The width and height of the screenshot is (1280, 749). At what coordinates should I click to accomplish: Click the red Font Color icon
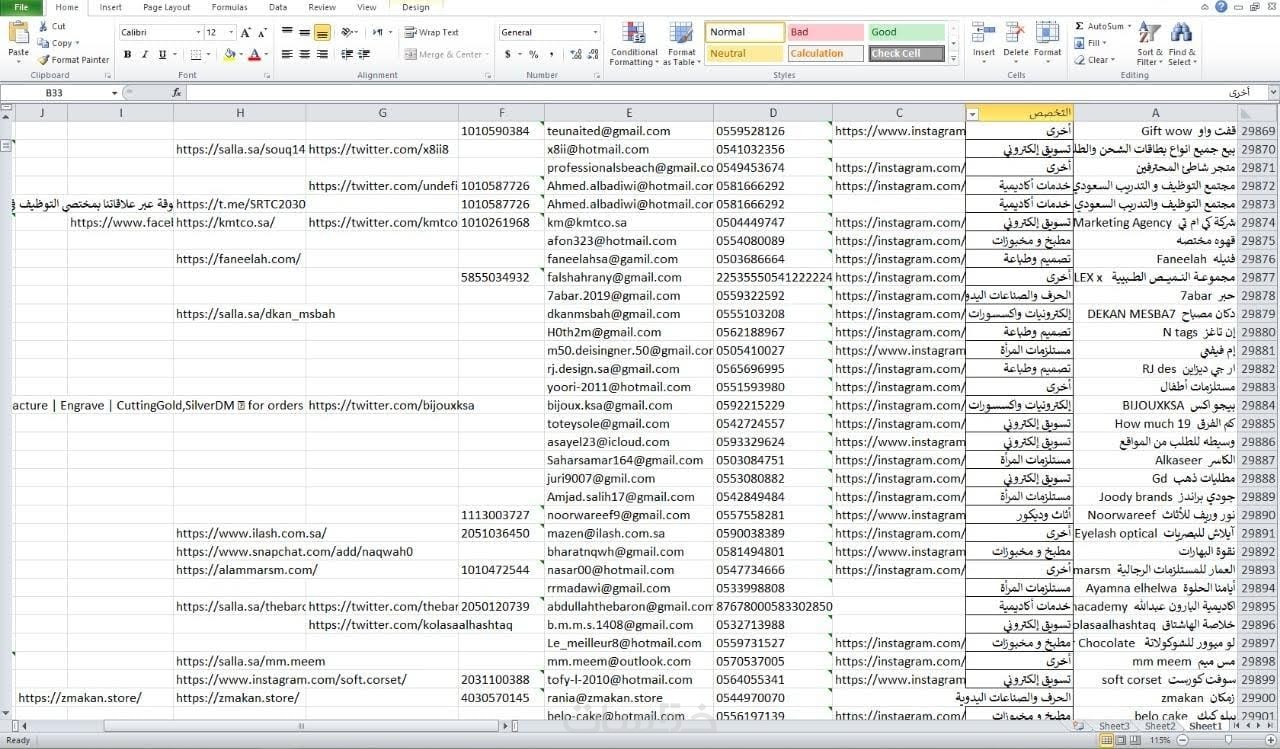253,55
